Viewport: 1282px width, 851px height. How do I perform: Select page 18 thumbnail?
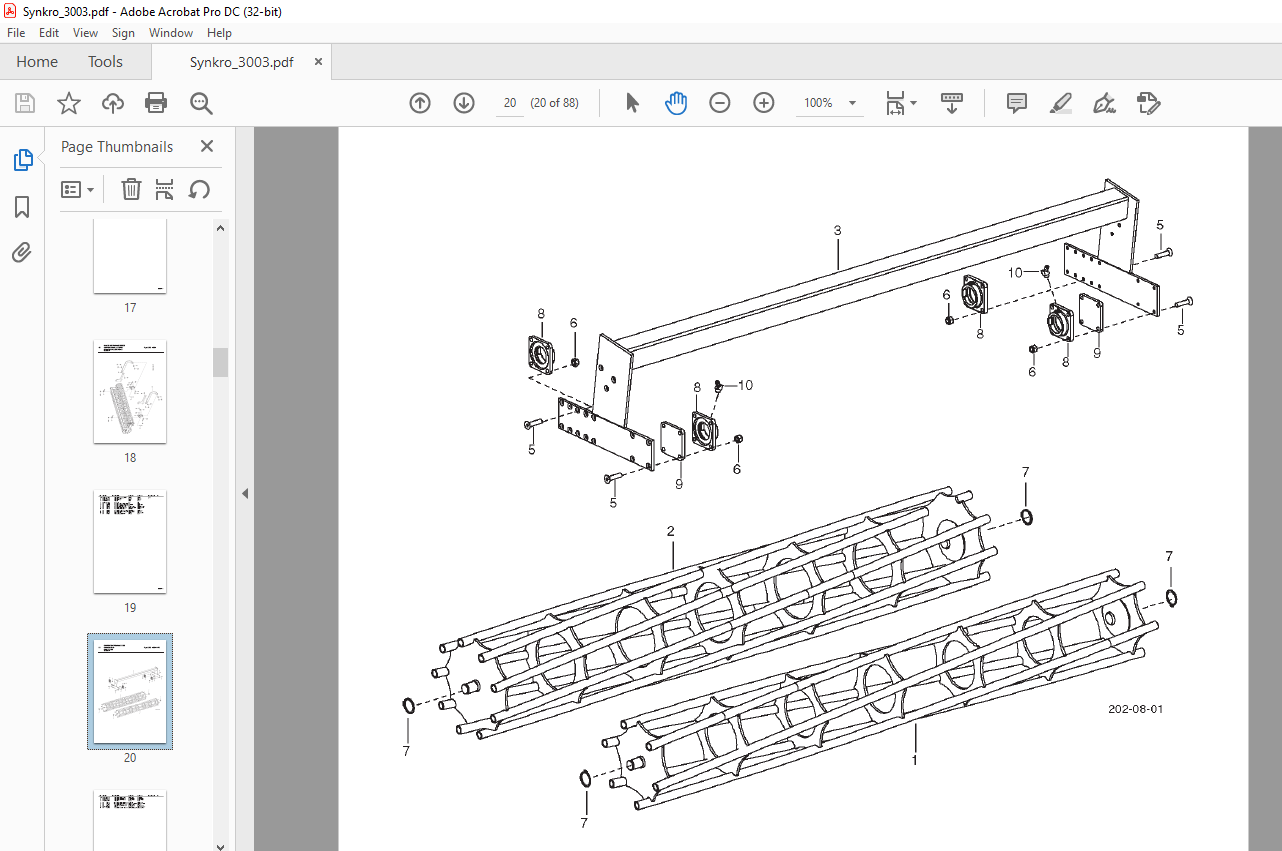pos(130,391)
